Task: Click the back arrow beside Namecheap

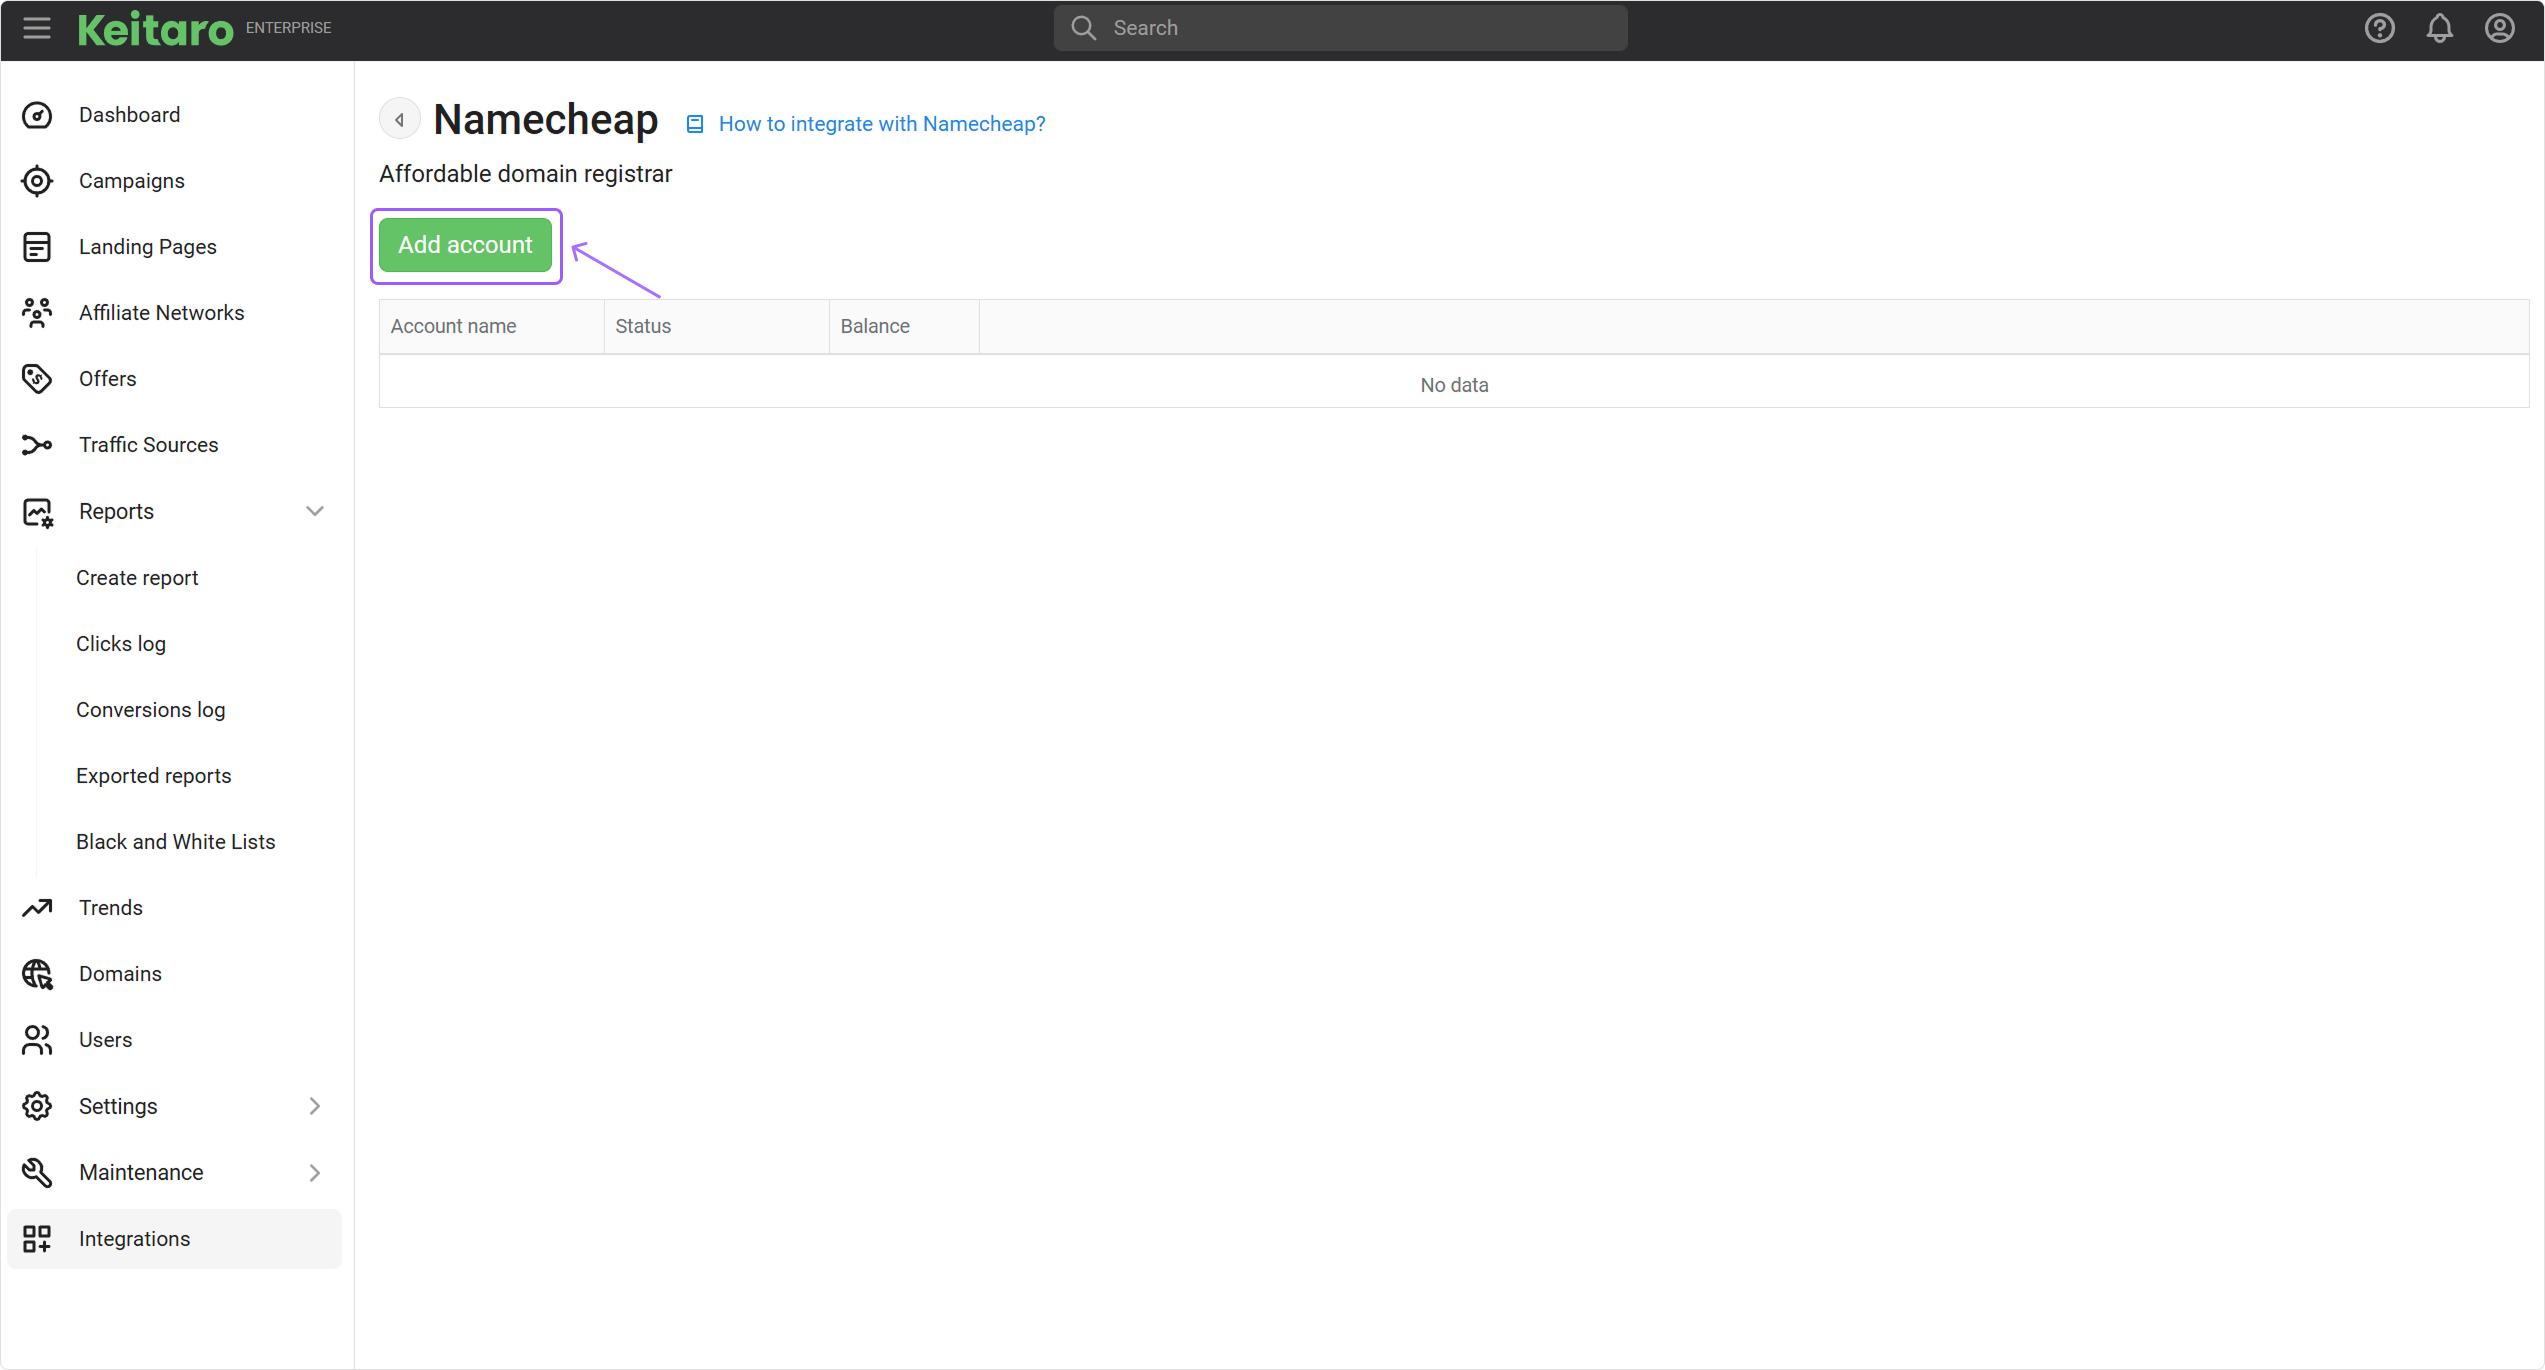Action: click(399, 120)
